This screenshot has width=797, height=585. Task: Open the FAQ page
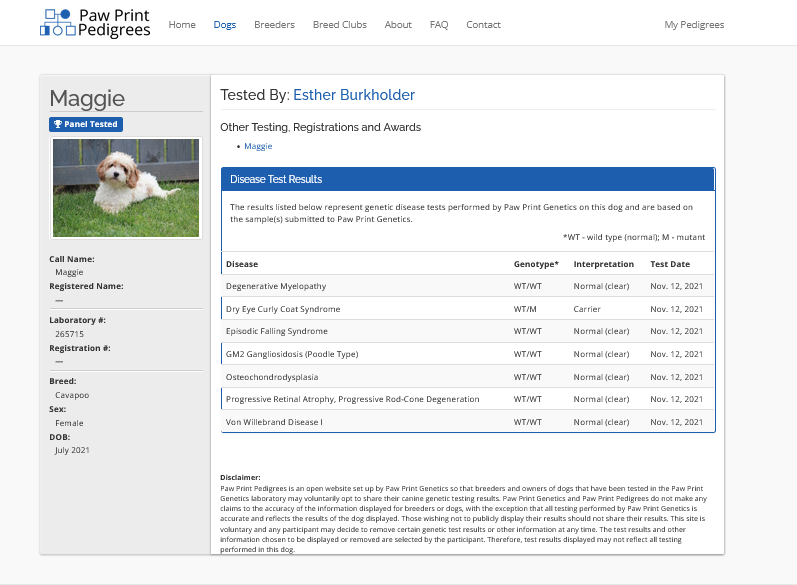point(439,25)
